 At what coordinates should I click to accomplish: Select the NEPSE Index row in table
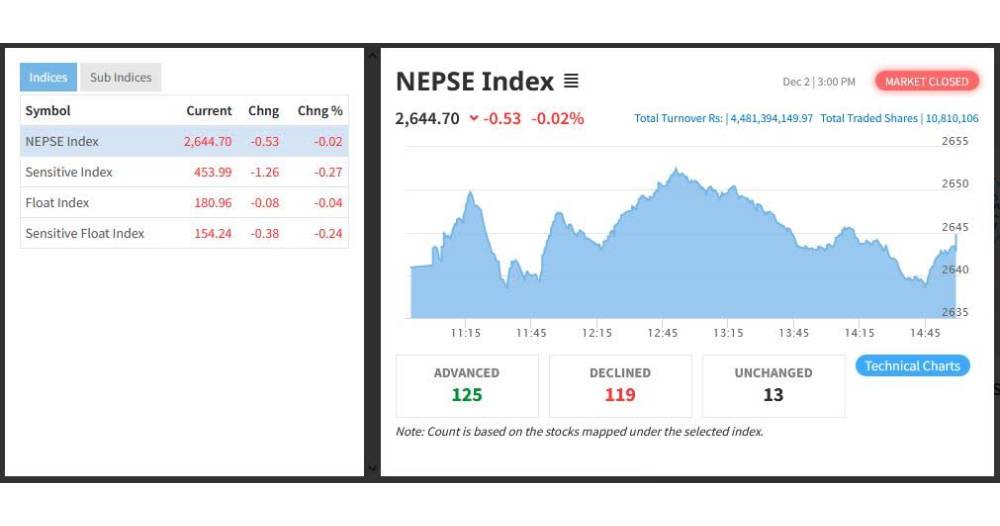(x=184, y=141)
